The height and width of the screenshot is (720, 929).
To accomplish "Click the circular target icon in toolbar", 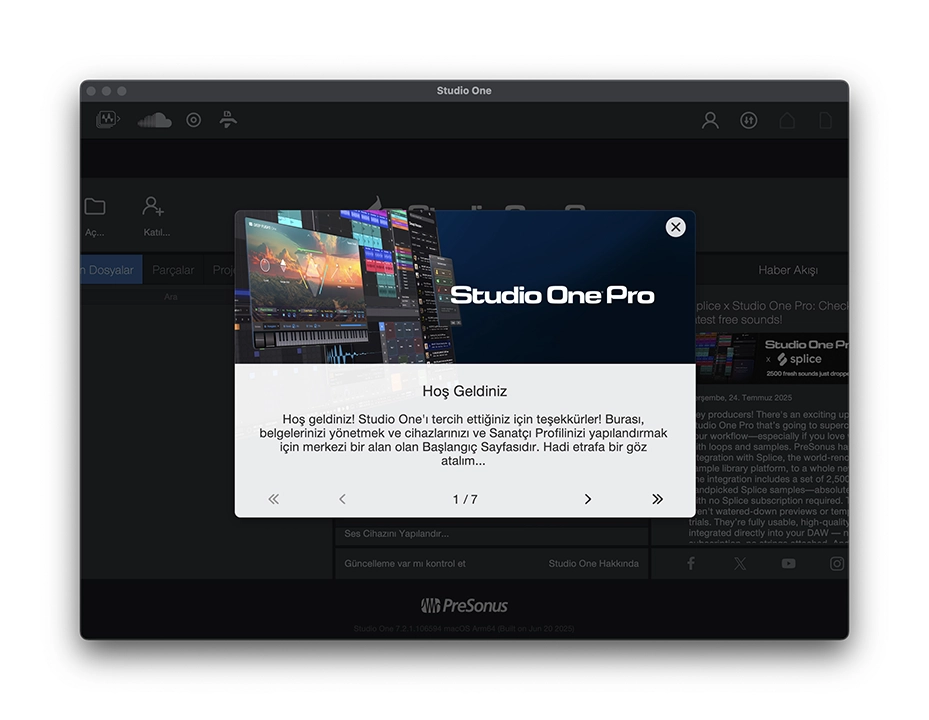I will pyautogui.click(x=194, y=120).
